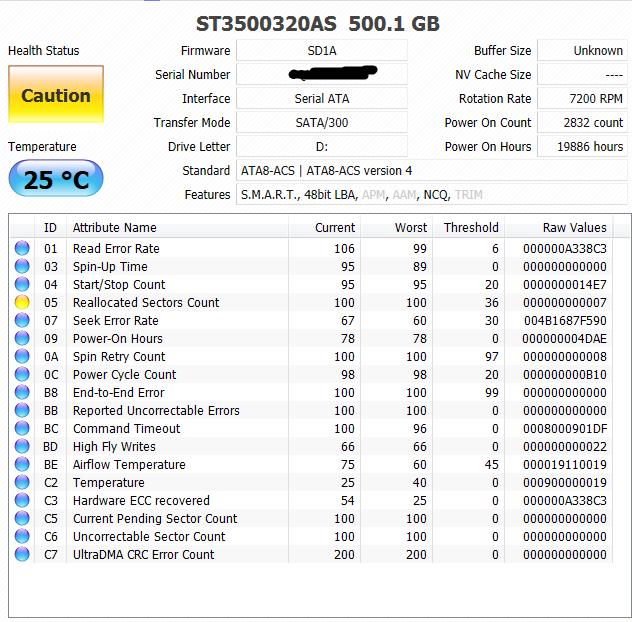Click the Interface field showing Serial ATA
Viewport: 632px width, 622px height.
tap(322, 98)
